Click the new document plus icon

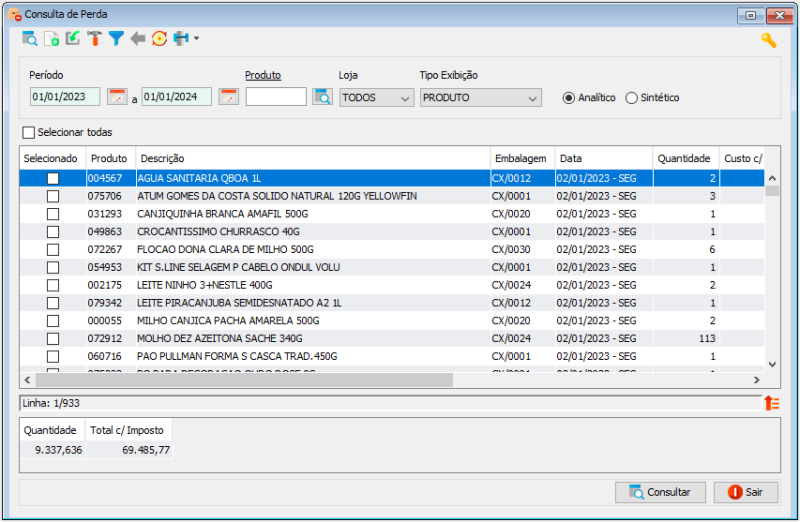[51, 39]
